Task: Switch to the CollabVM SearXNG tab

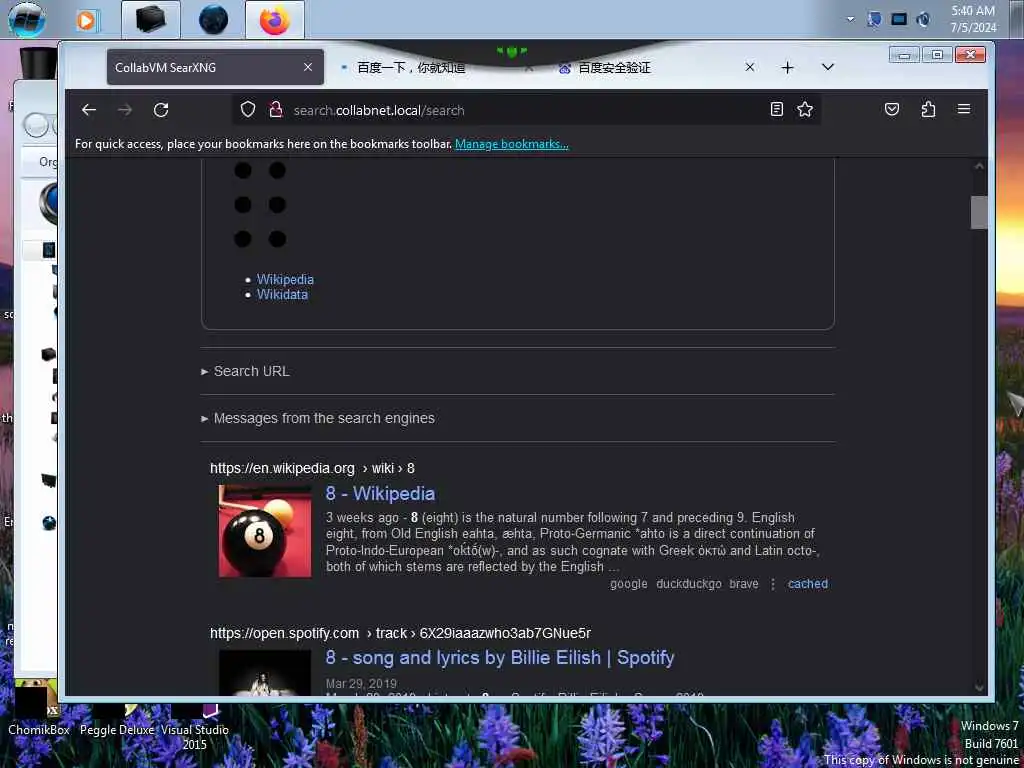Action: 216,67
